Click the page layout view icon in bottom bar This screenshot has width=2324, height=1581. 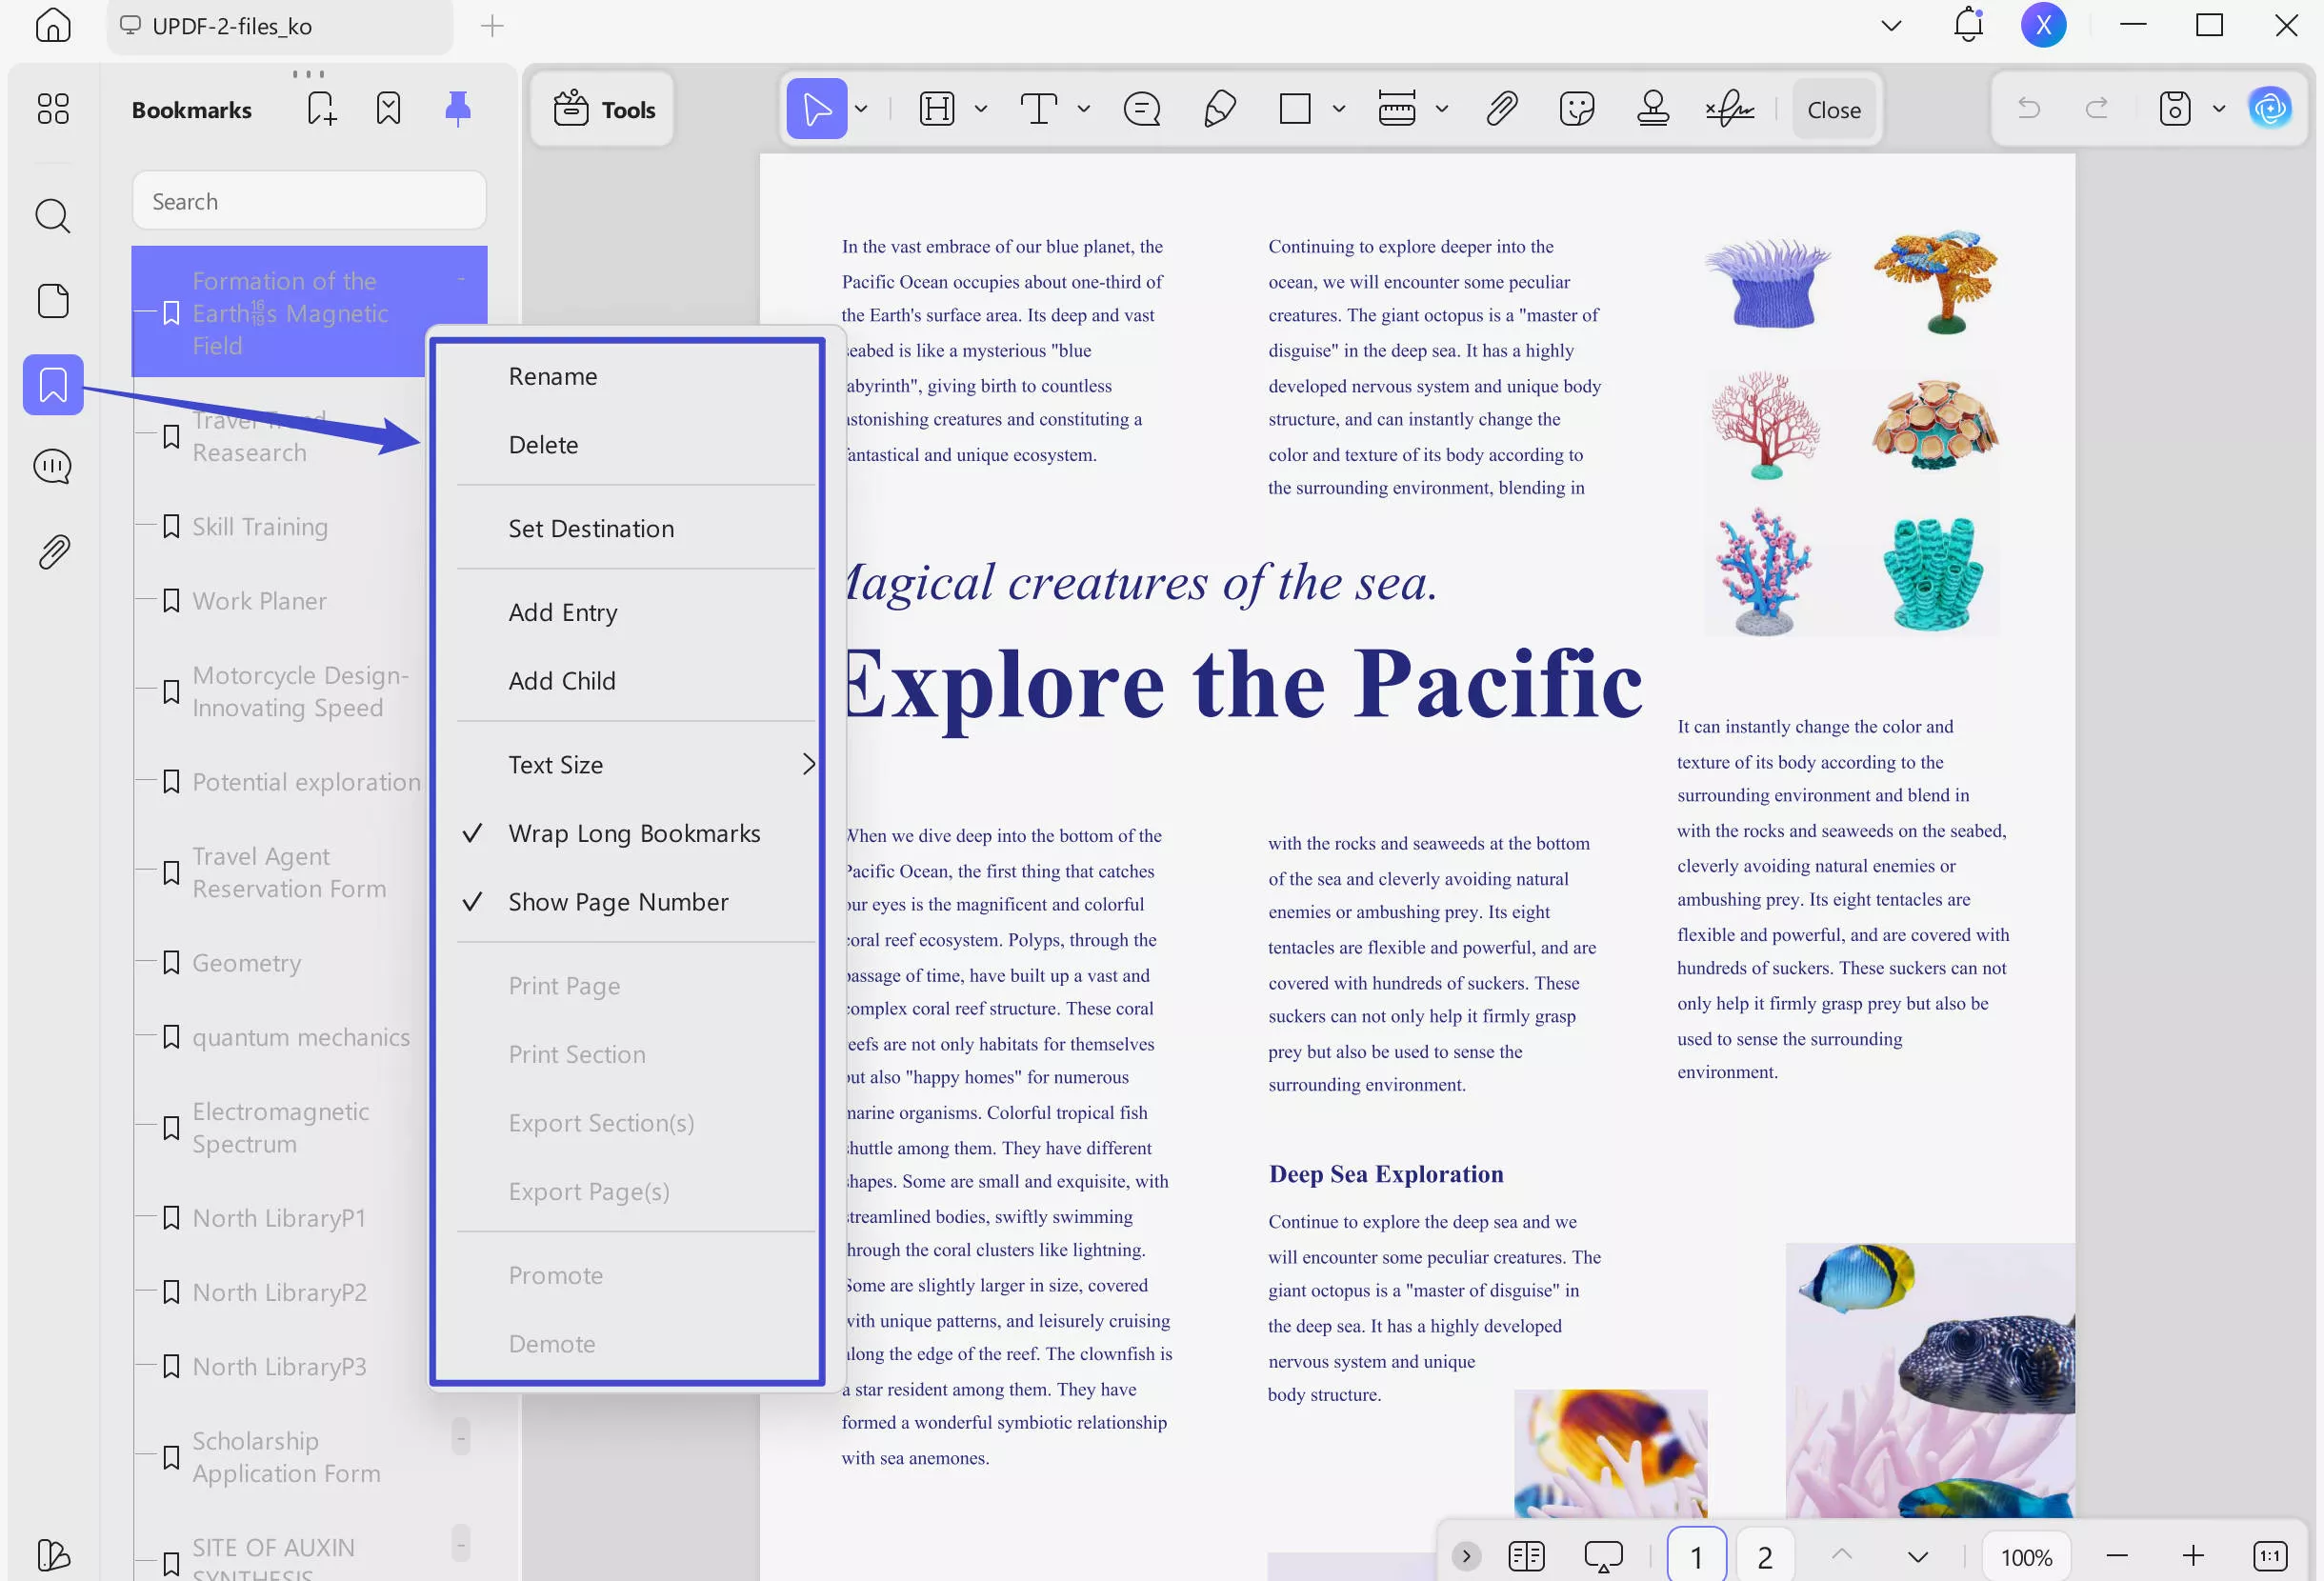[1526, 1556]
